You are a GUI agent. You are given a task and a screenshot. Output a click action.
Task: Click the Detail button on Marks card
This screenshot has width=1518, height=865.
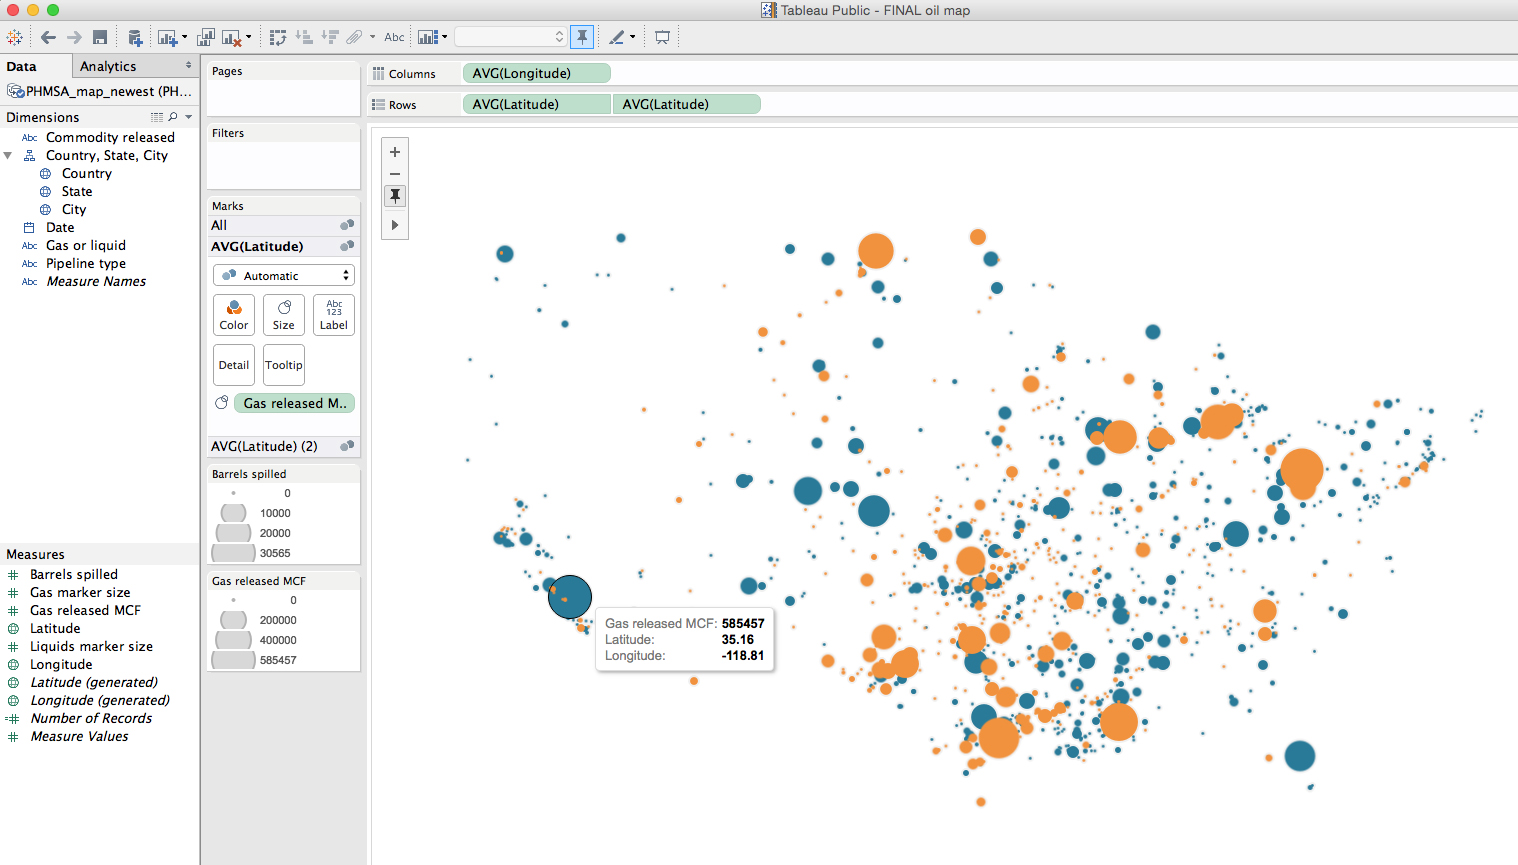[x=234, y=365]
